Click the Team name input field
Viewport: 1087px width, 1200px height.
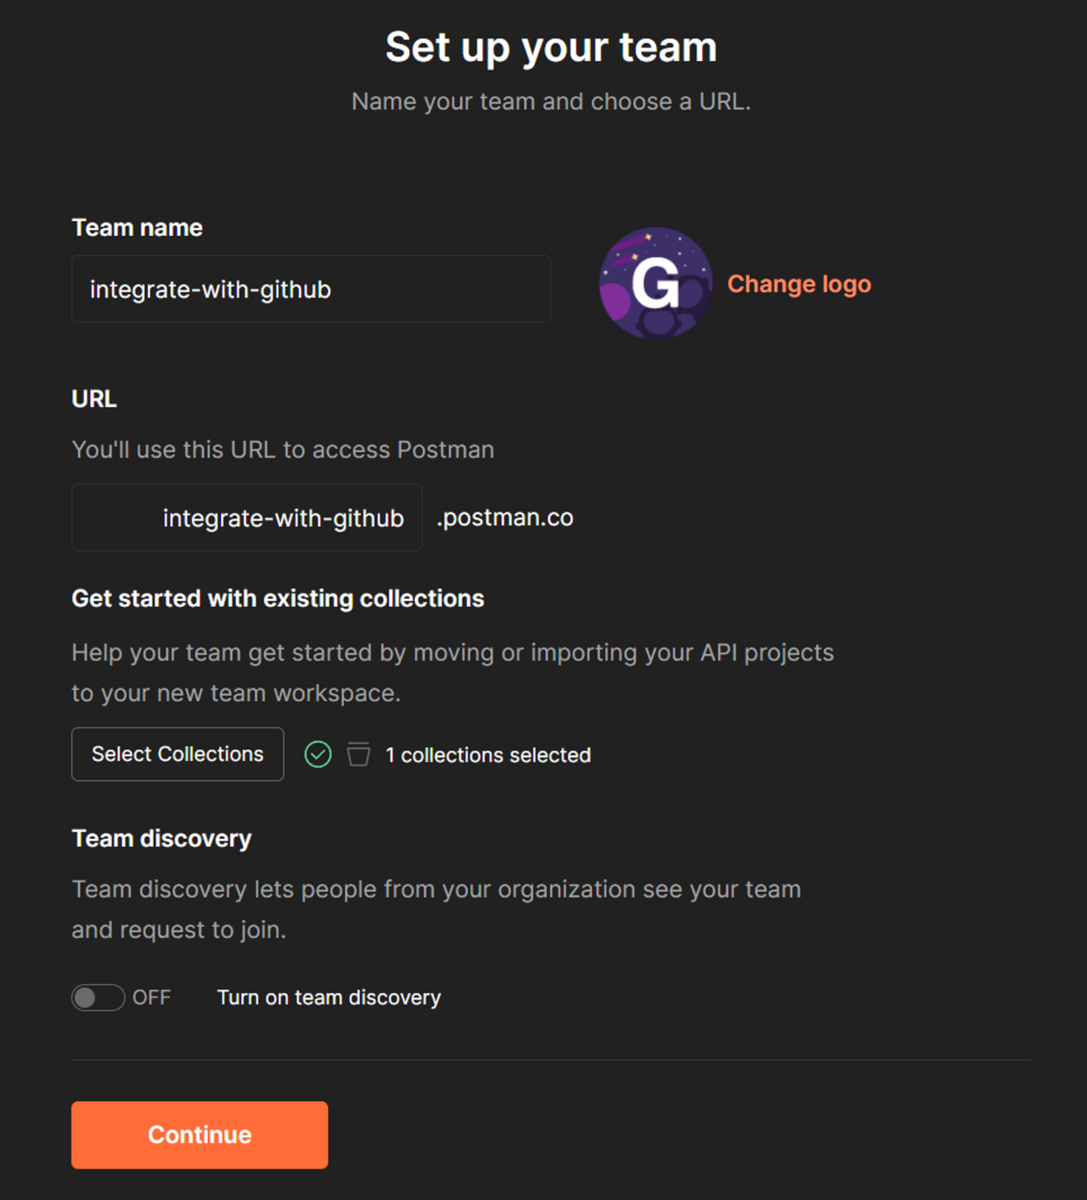tap(311, 289)
